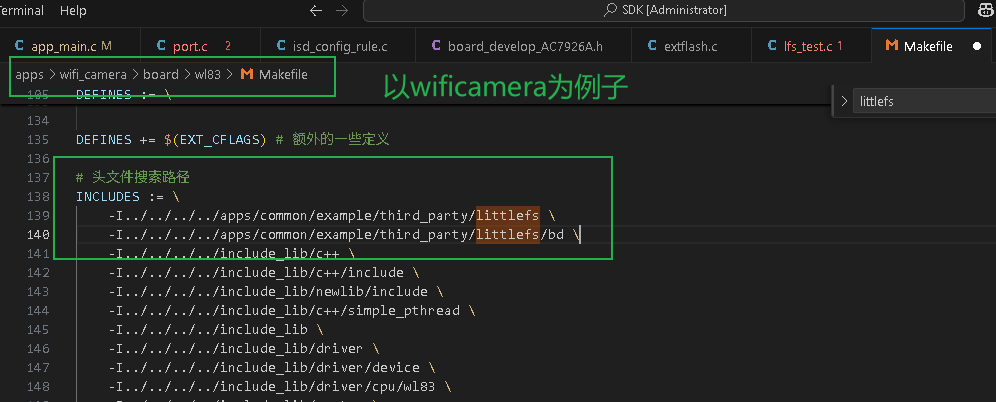
Task: Go back with the left arrow
Action: click(x=316, y=10)
